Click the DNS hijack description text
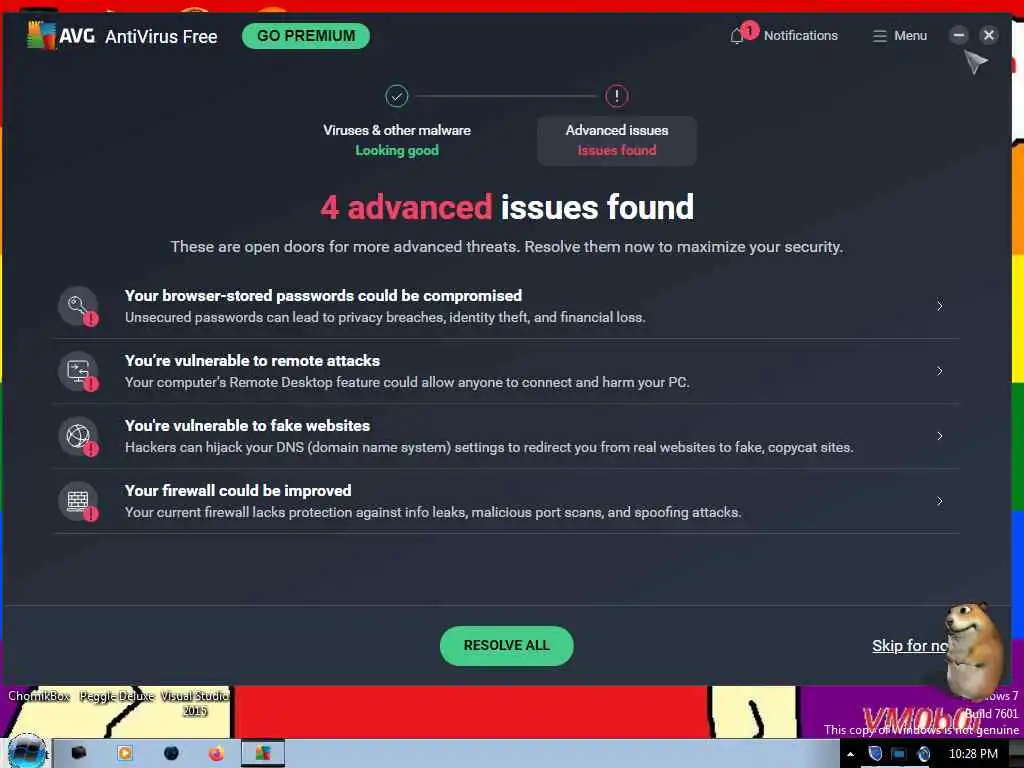This screenshot has width=1024, height=768. (x=489, y=447)
